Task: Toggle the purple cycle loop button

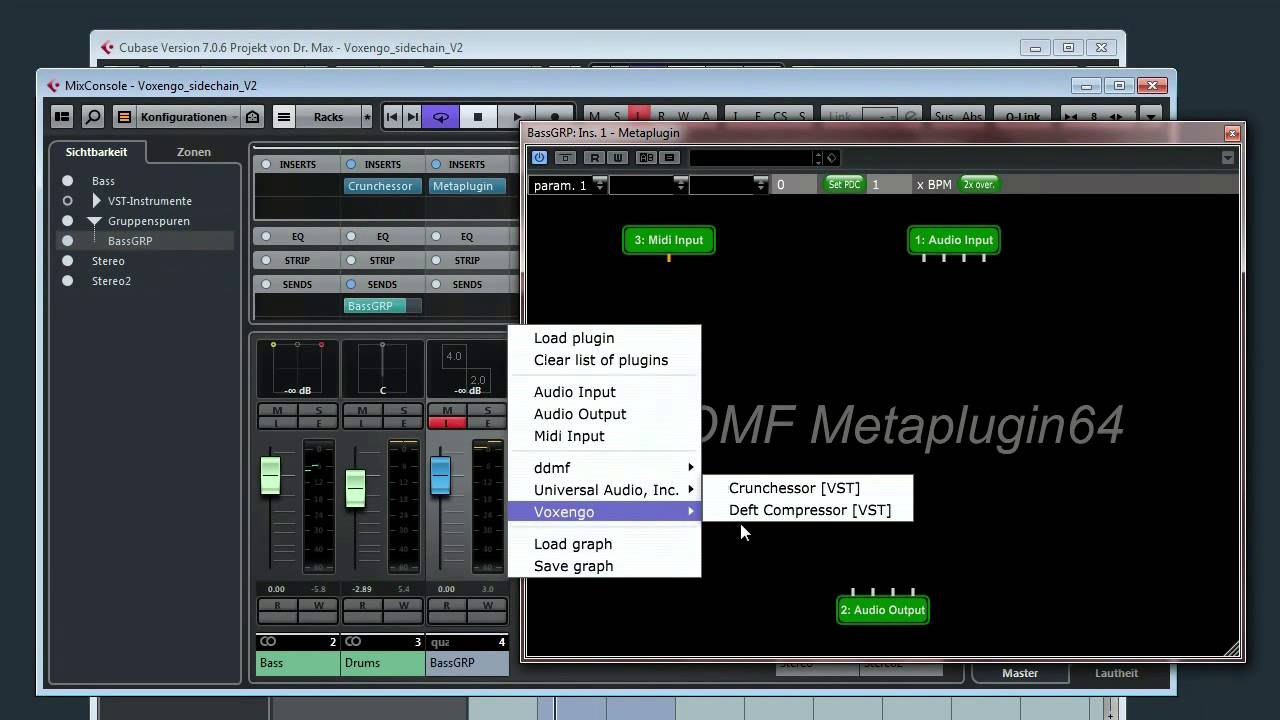Action: [441, 117]
